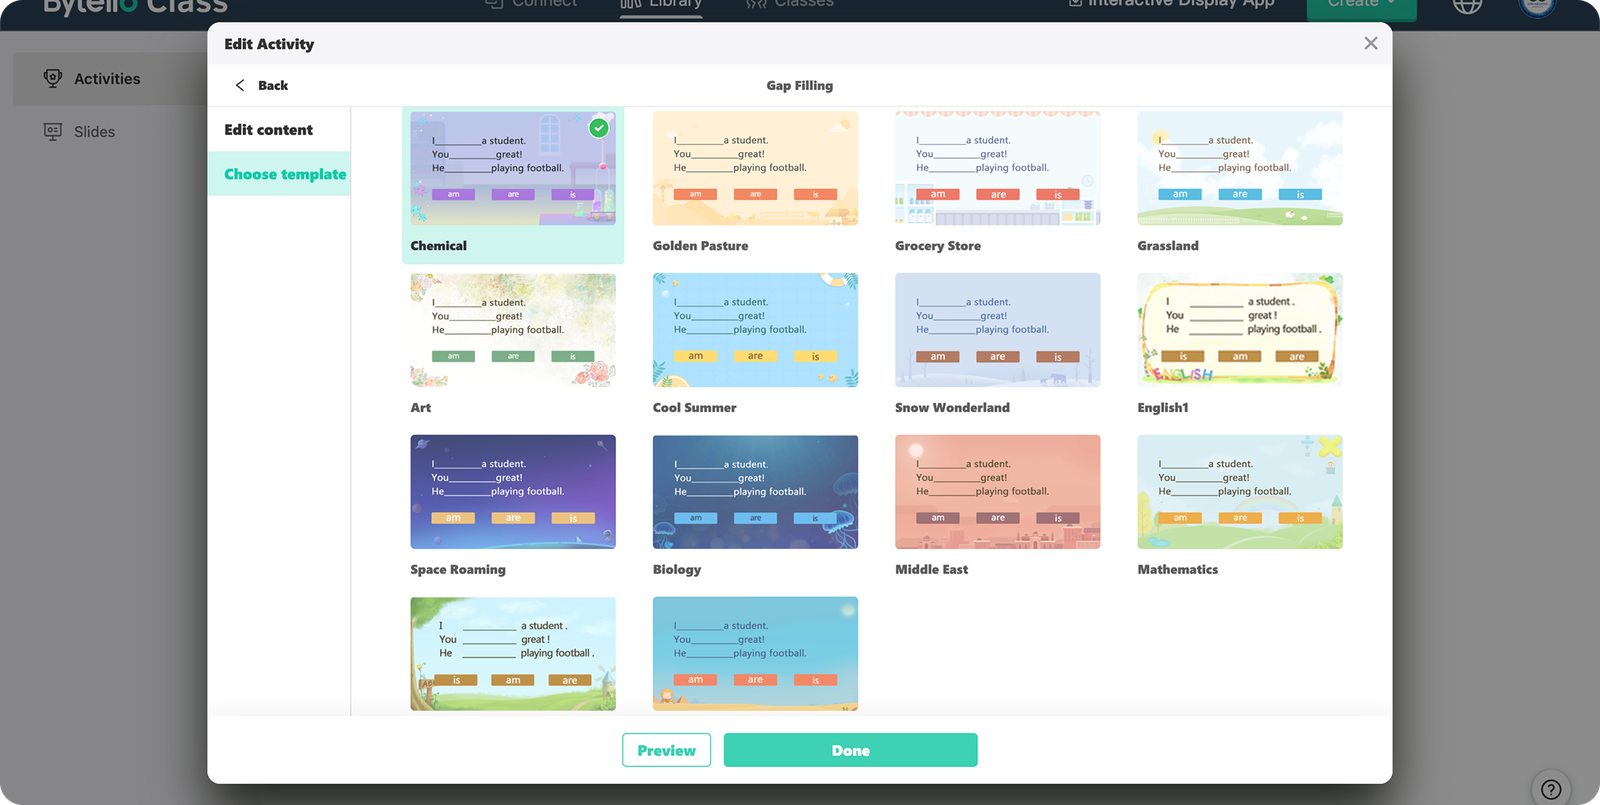Select the Middle East template
Image resolution: width=1600 pixels, height=805 pixels.
[x=997, y=492]
